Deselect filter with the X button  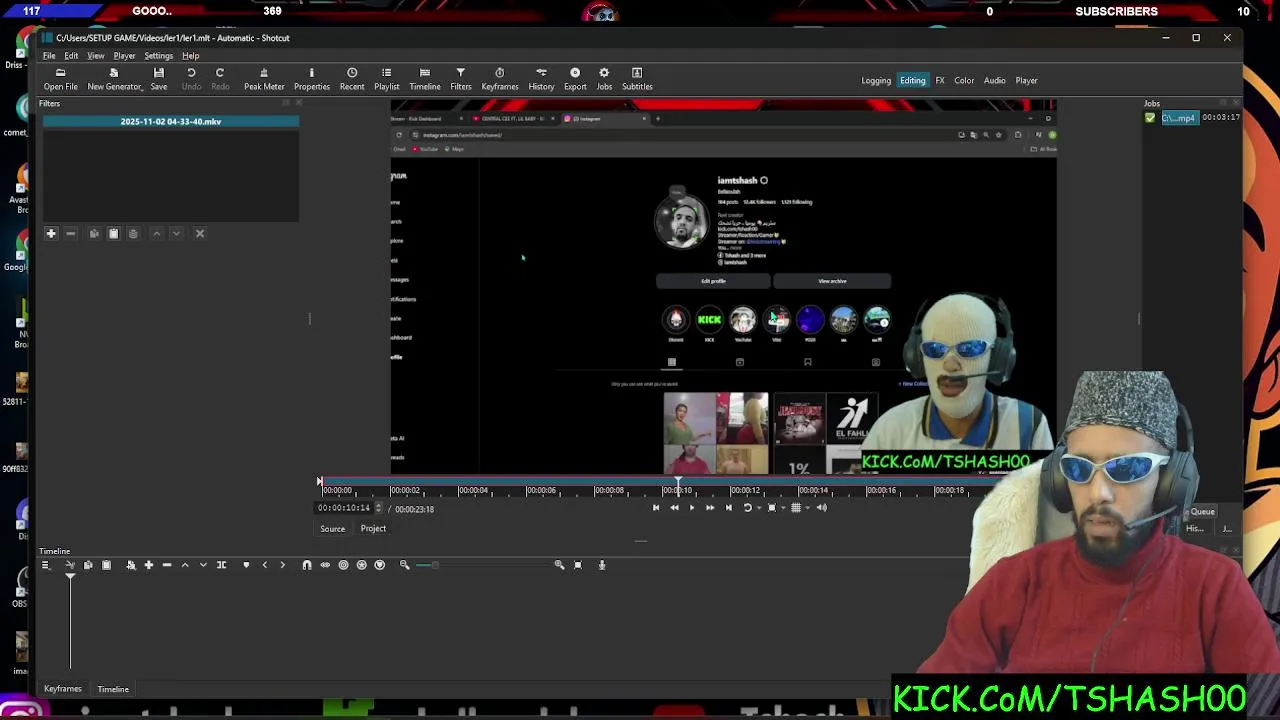[199, 233]
